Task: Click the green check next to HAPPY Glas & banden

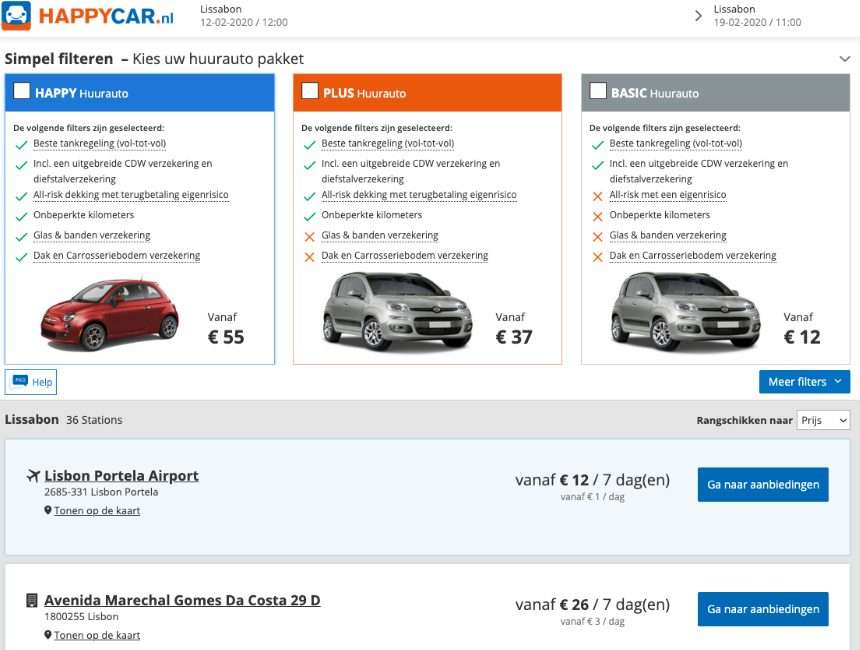Action: (21, 237)
